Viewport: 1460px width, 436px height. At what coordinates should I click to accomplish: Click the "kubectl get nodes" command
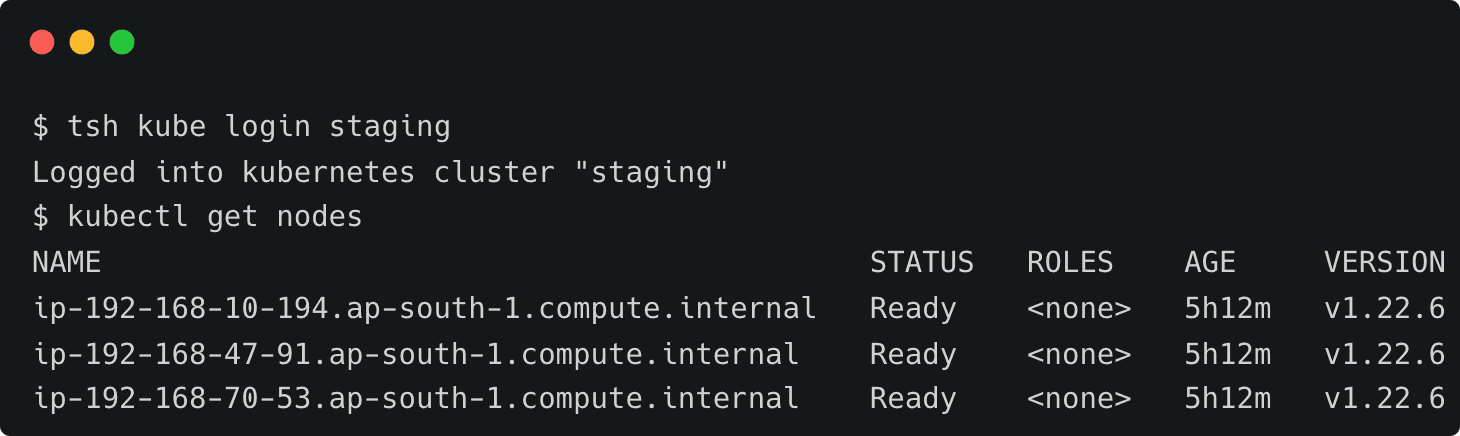tap(214, 217)
